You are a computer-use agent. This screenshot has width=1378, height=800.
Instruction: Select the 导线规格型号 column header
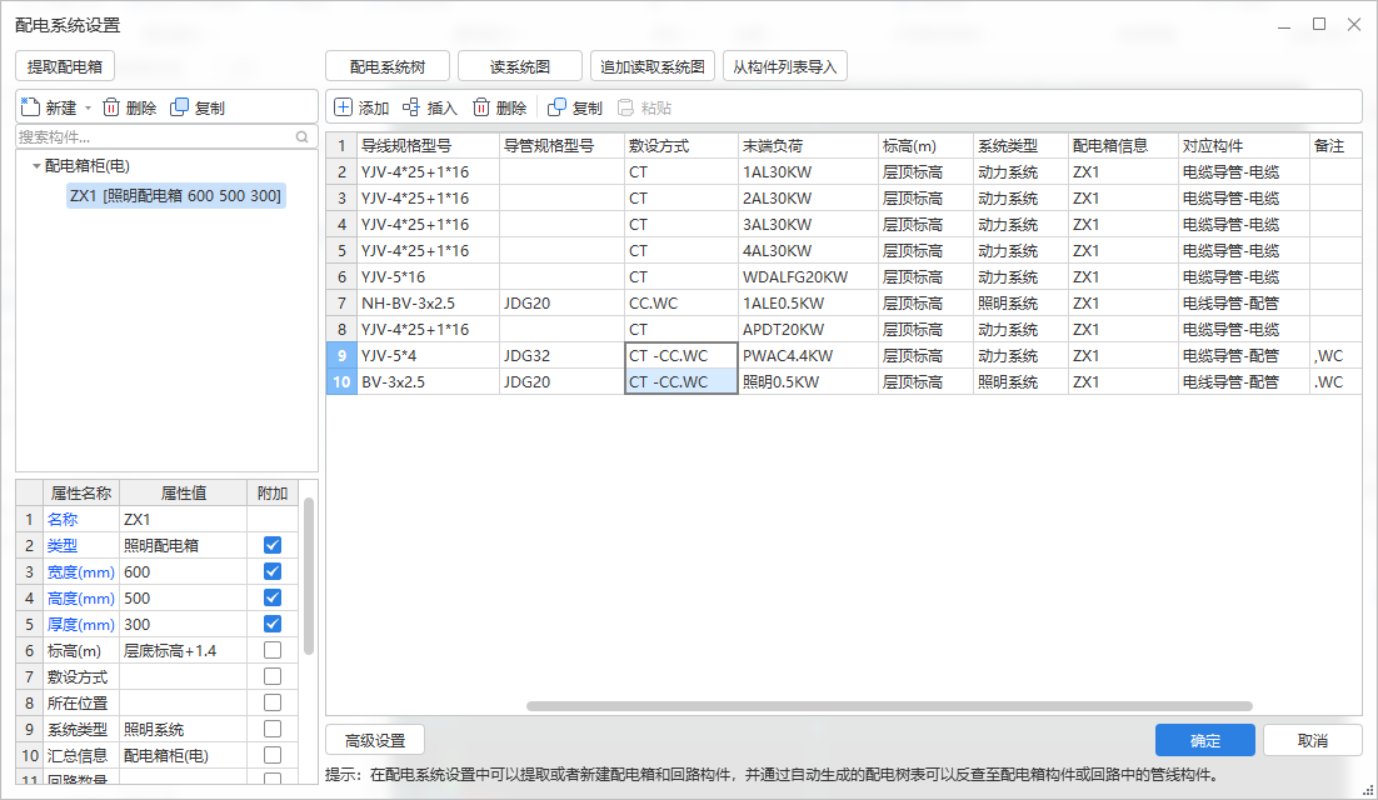click(428, 146)
